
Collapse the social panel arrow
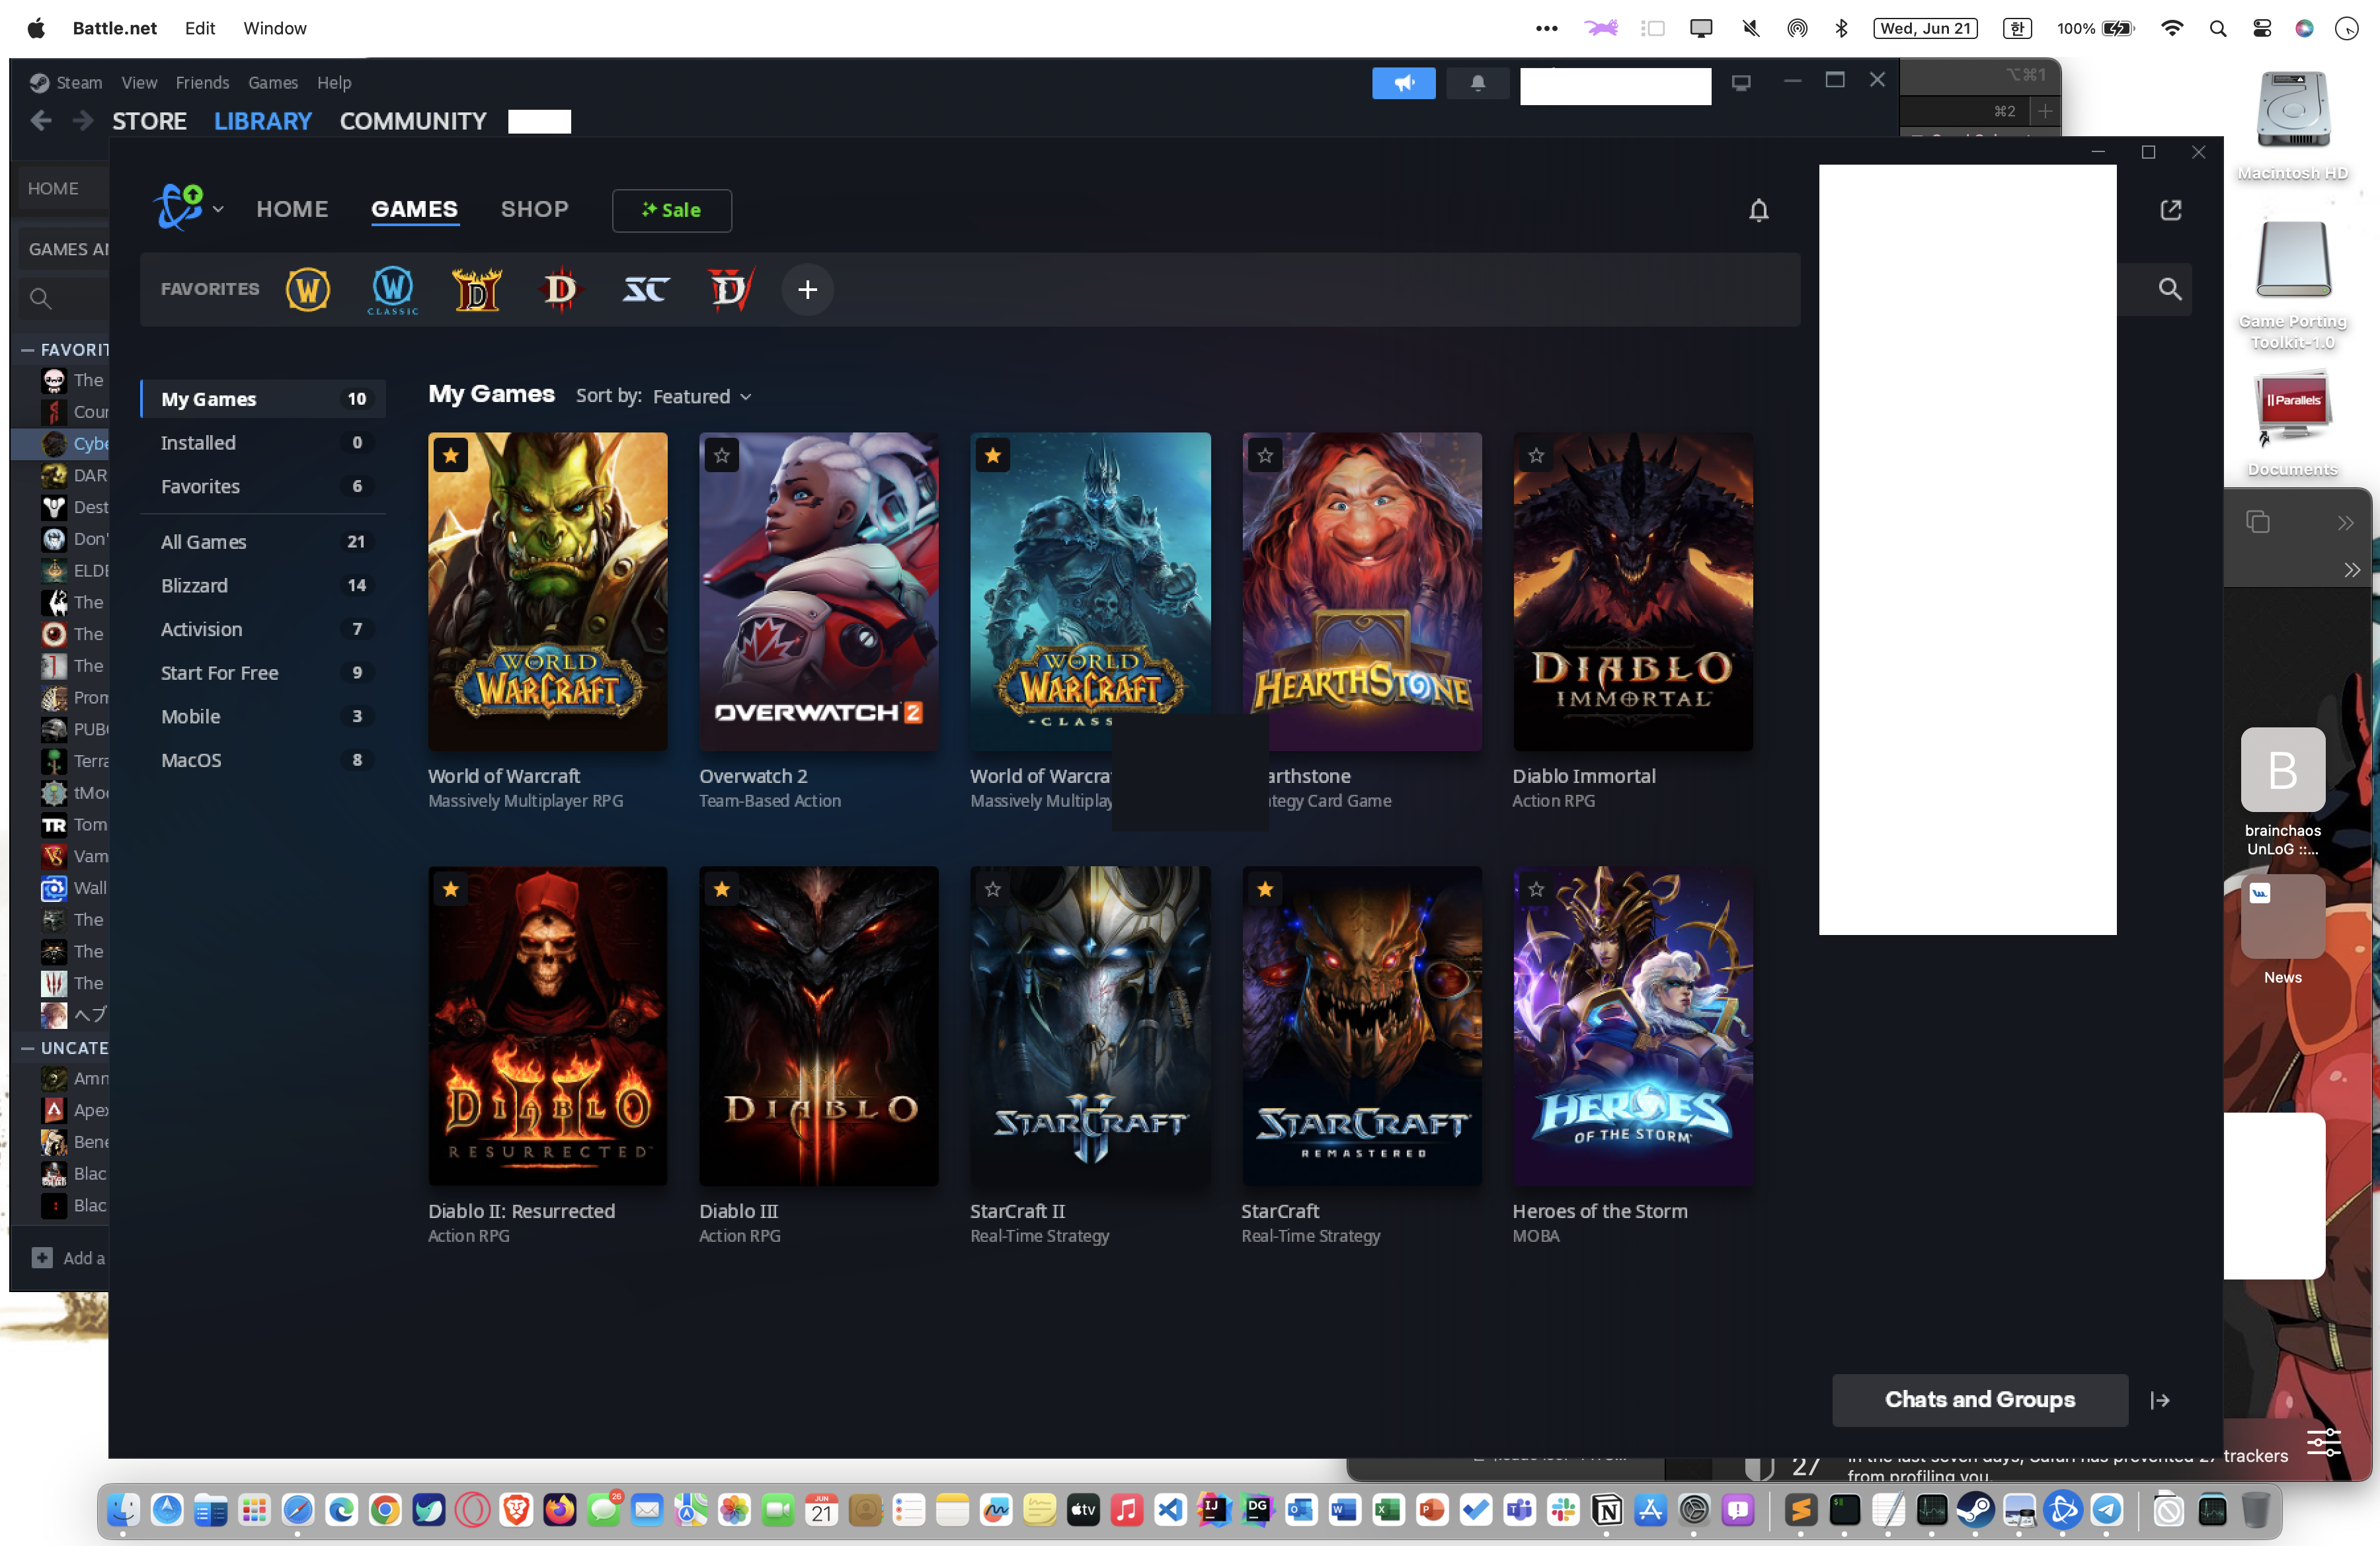coord(2159,1400)
